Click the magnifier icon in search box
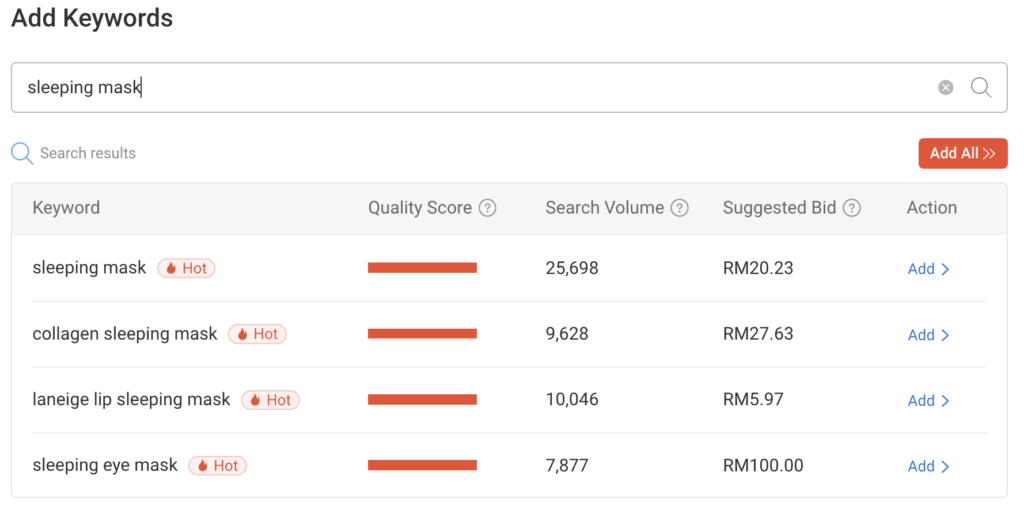 tap(981, 88)
